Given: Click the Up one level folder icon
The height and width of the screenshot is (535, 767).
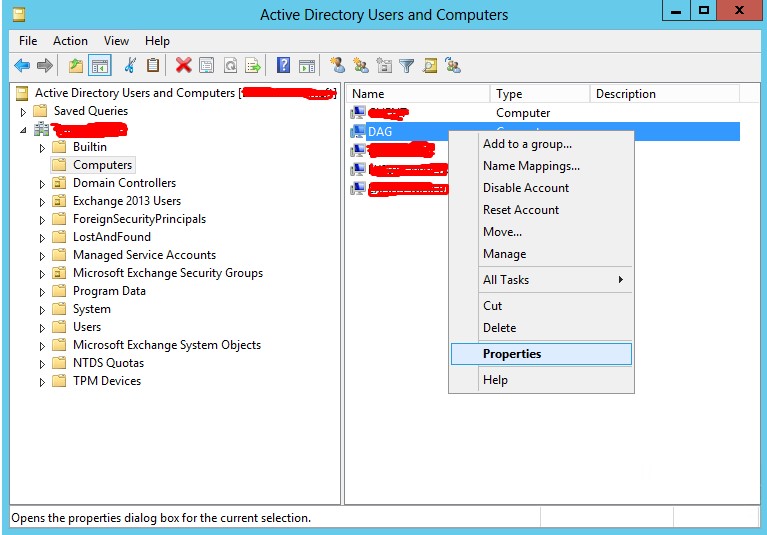Looking at the screenshot, I should tap(76, 66).
